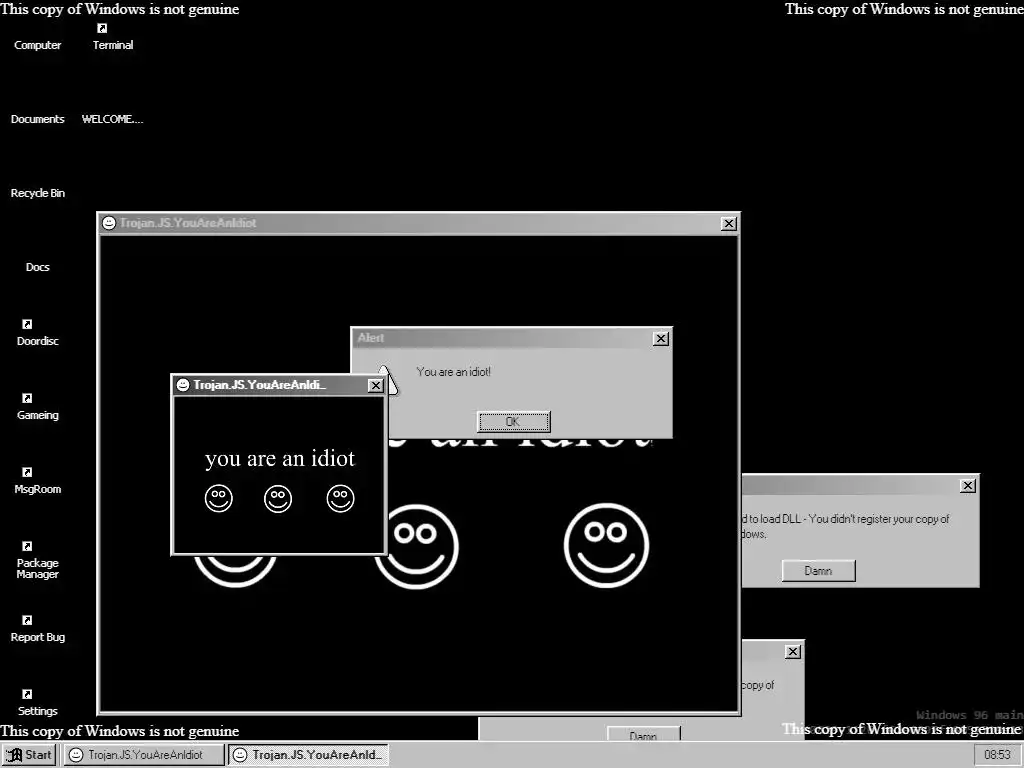This screenshot has width=1024, height=768.
Task: Open the WELCOME... desktop file
Action: tap(112, 119)
